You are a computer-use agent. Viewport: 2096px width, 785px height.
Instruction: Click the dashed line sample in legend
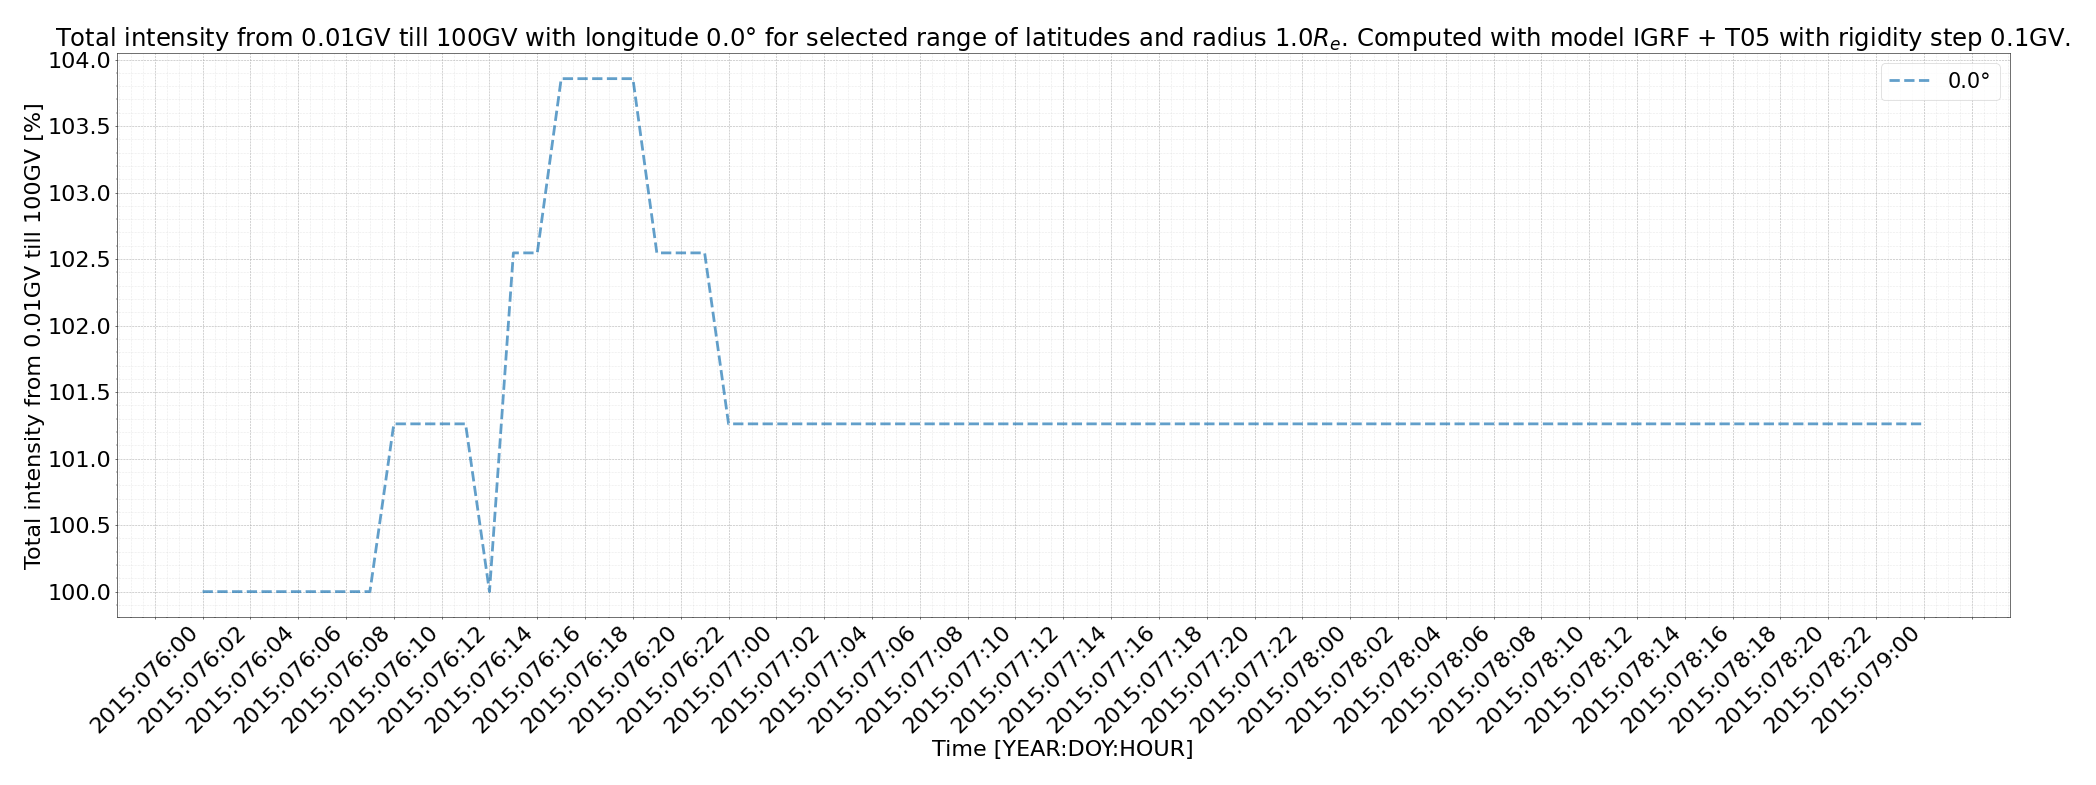(x=1911, y=82)
